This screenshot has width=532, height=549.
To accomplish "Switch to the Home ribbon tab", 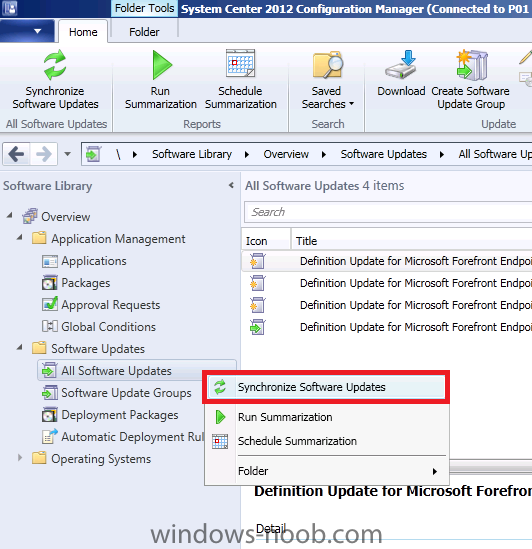I will point(83,32).
